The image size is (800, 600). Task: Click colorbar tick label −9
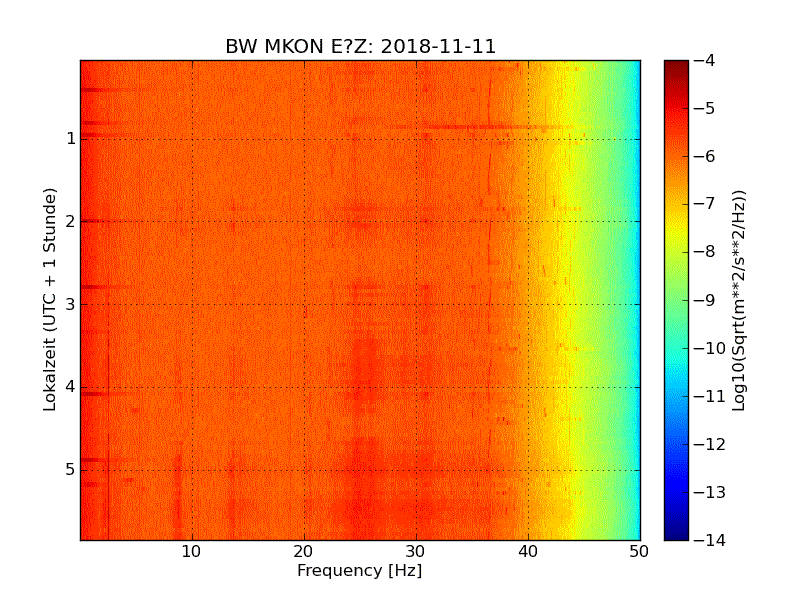coord(705,300)
